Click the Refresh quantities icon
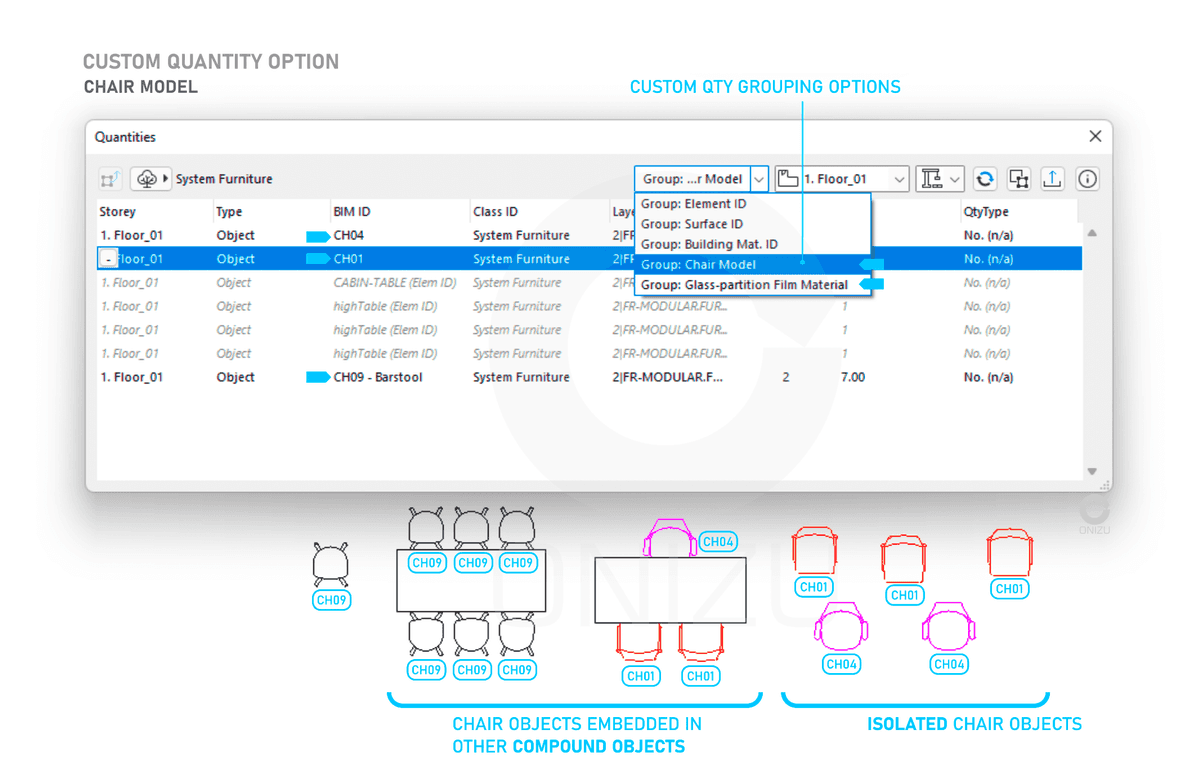1200x779 pixels. click(985, 178)
